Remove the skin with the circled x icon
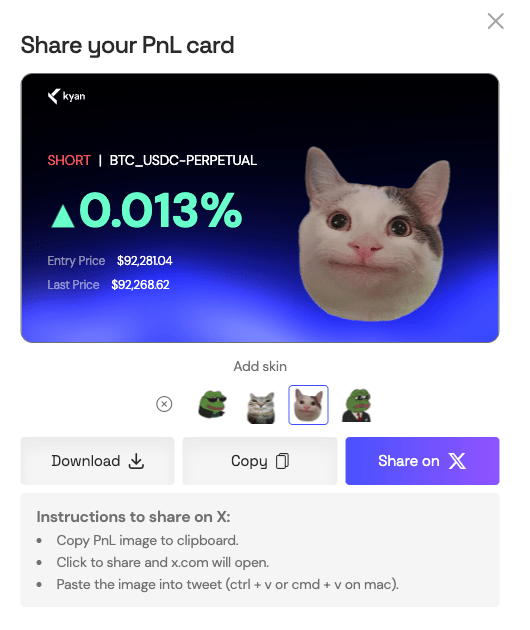 [164, 404]
